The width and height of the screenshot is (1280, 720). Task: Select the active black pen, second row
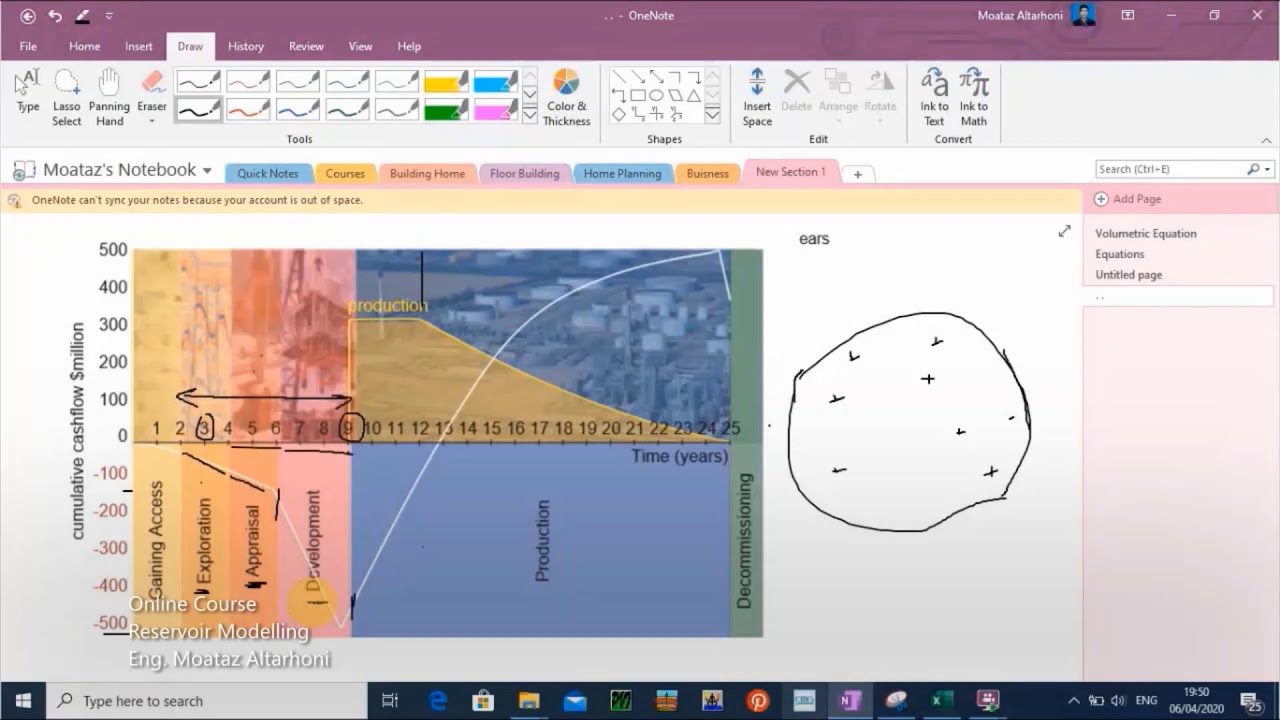(198, 110)
